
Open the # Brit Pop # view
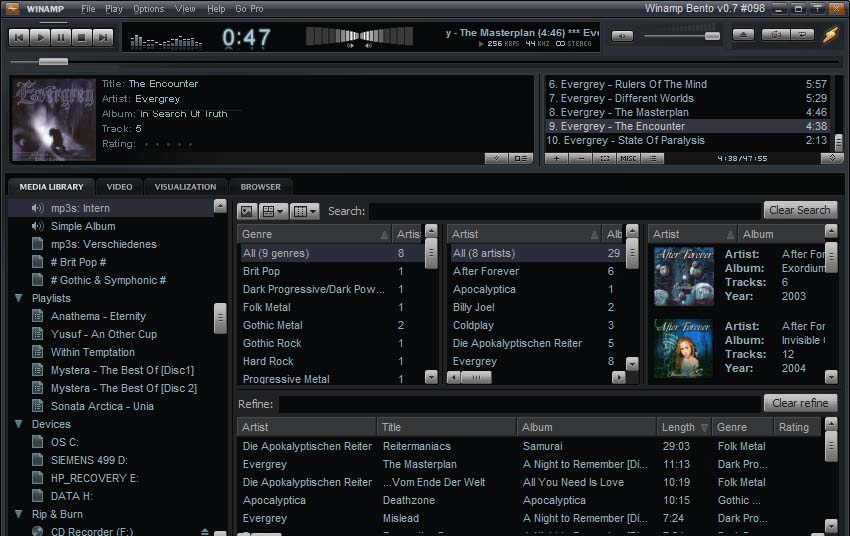tap(79, 262)
